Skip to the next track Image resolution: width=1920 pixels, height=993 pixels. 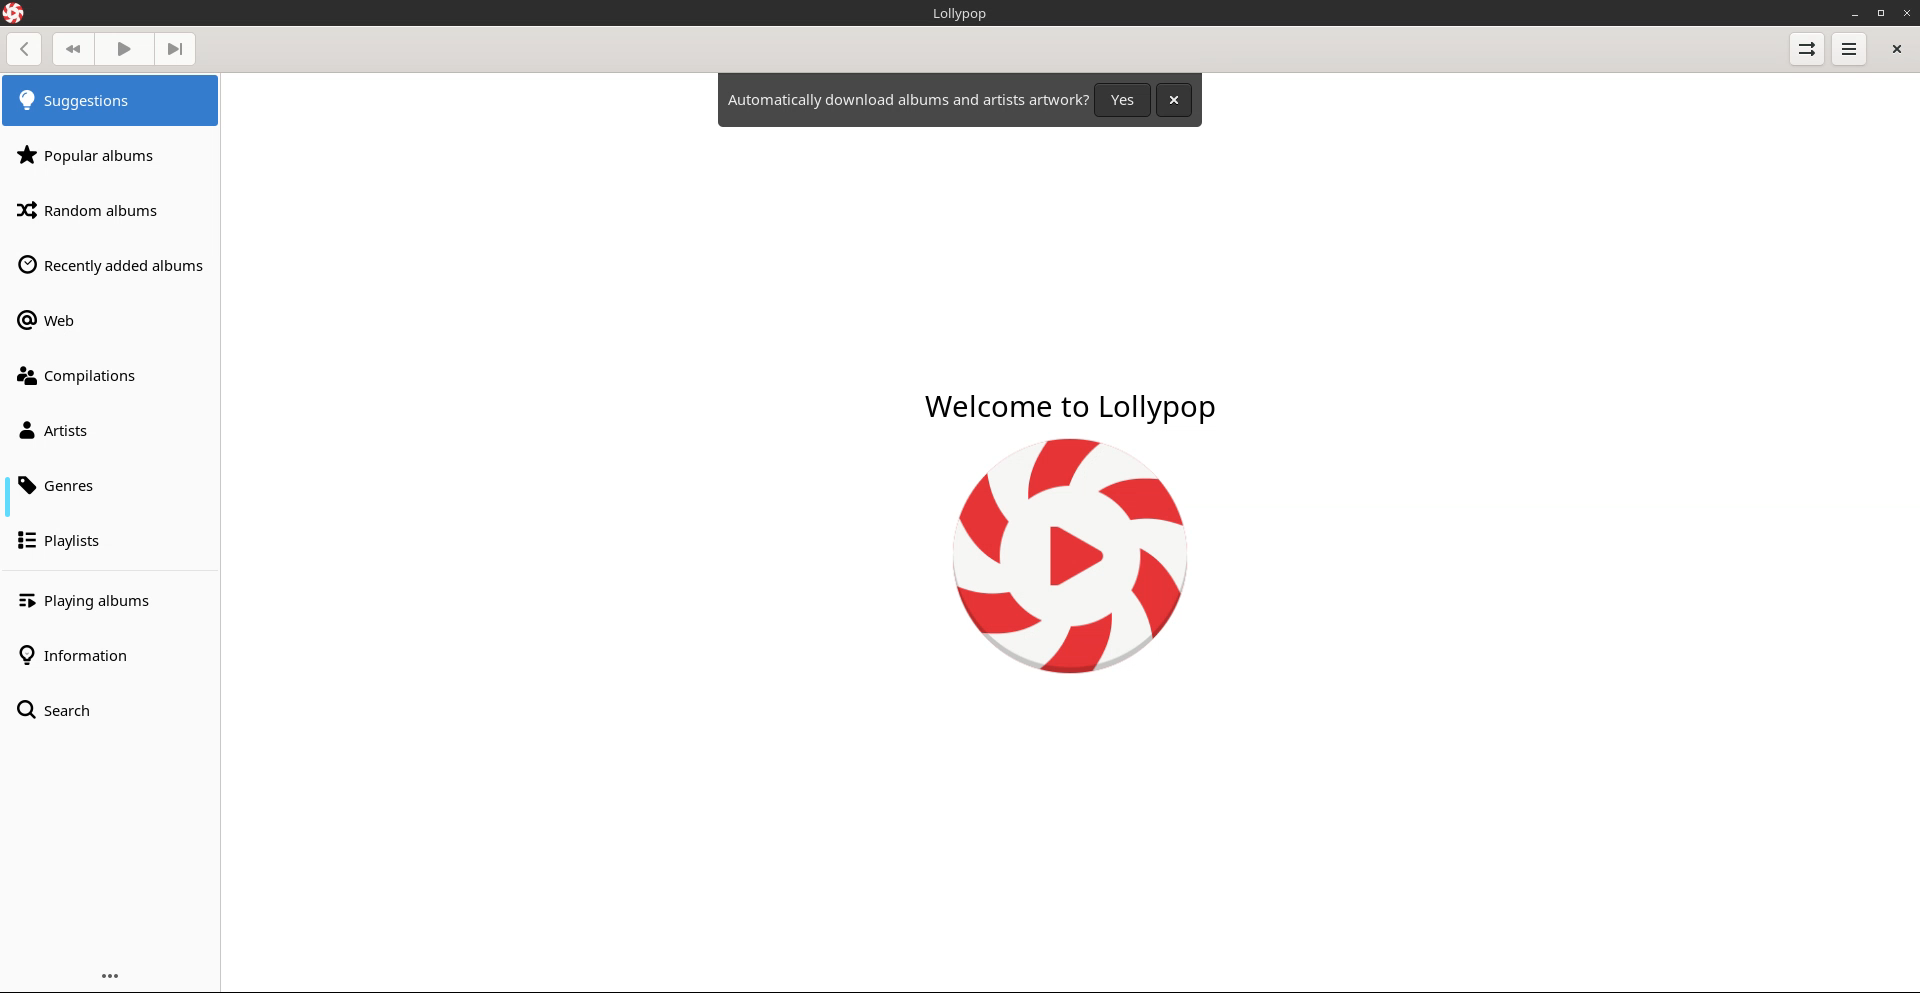(175, 49)
